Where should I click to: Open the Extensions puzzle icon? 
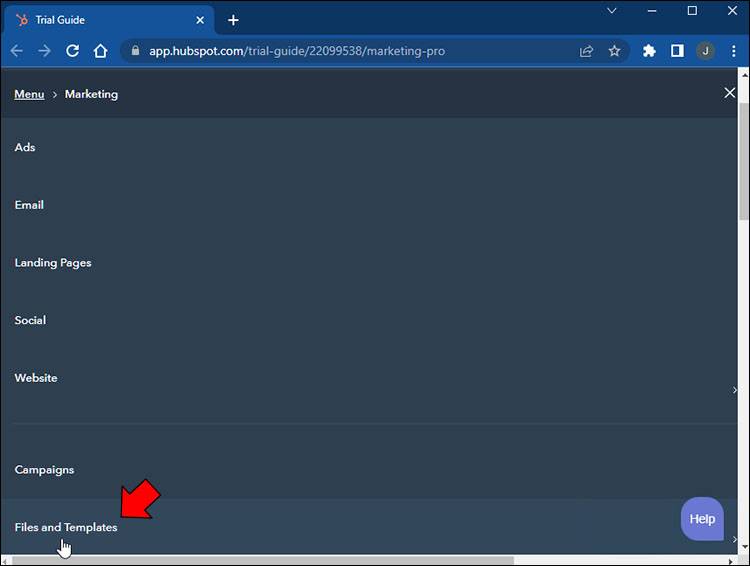point(649,51)
